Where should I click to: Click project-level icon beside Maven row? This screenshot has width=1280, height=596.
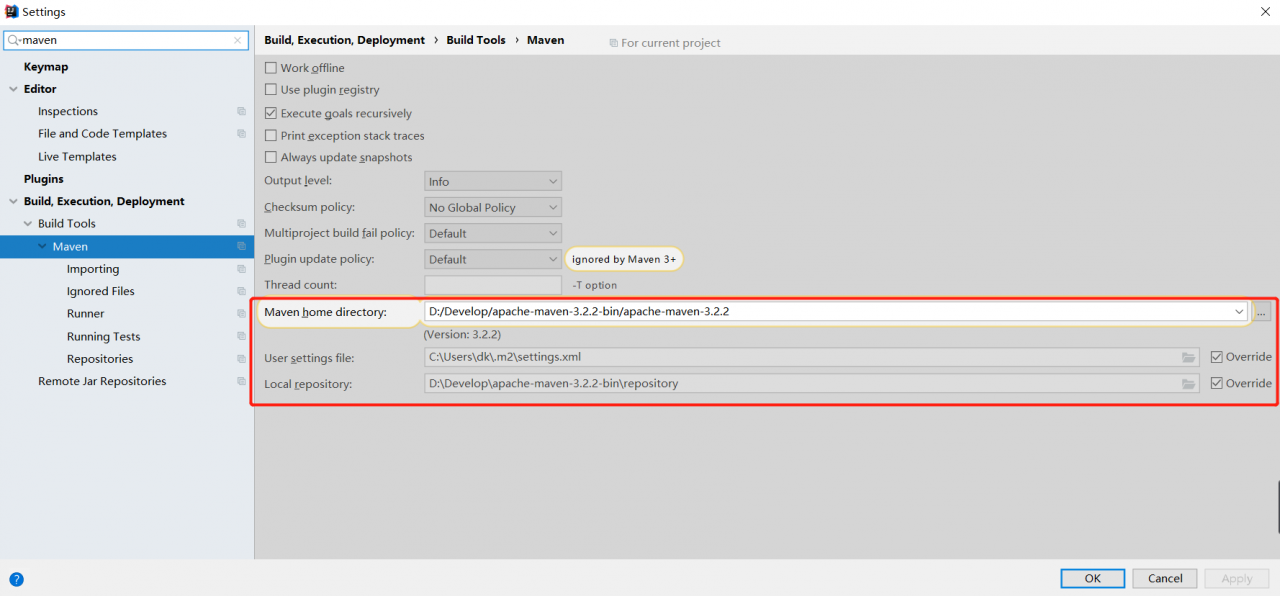[241, 246]
